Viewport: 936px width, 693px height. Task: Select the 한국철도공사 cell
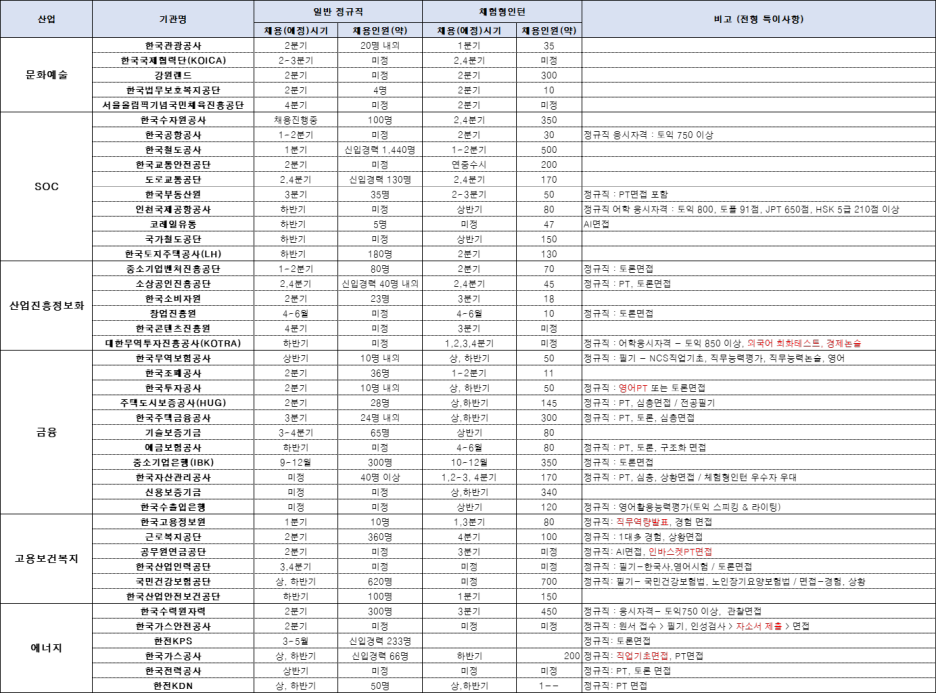click(173, 150)
